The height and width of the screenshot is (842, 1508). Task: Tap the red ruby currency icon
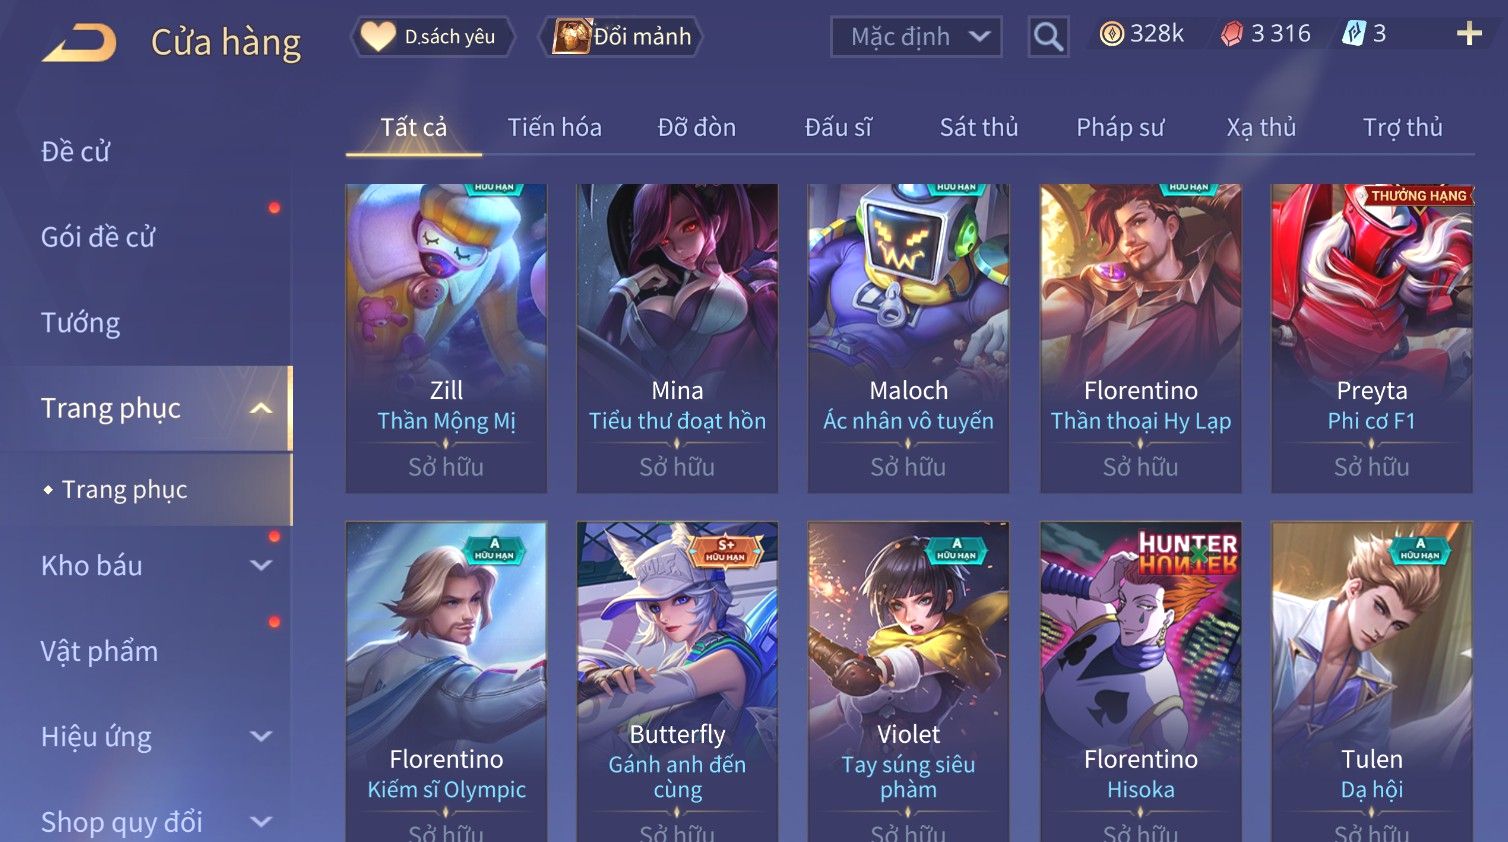[x=1231, y=34]
